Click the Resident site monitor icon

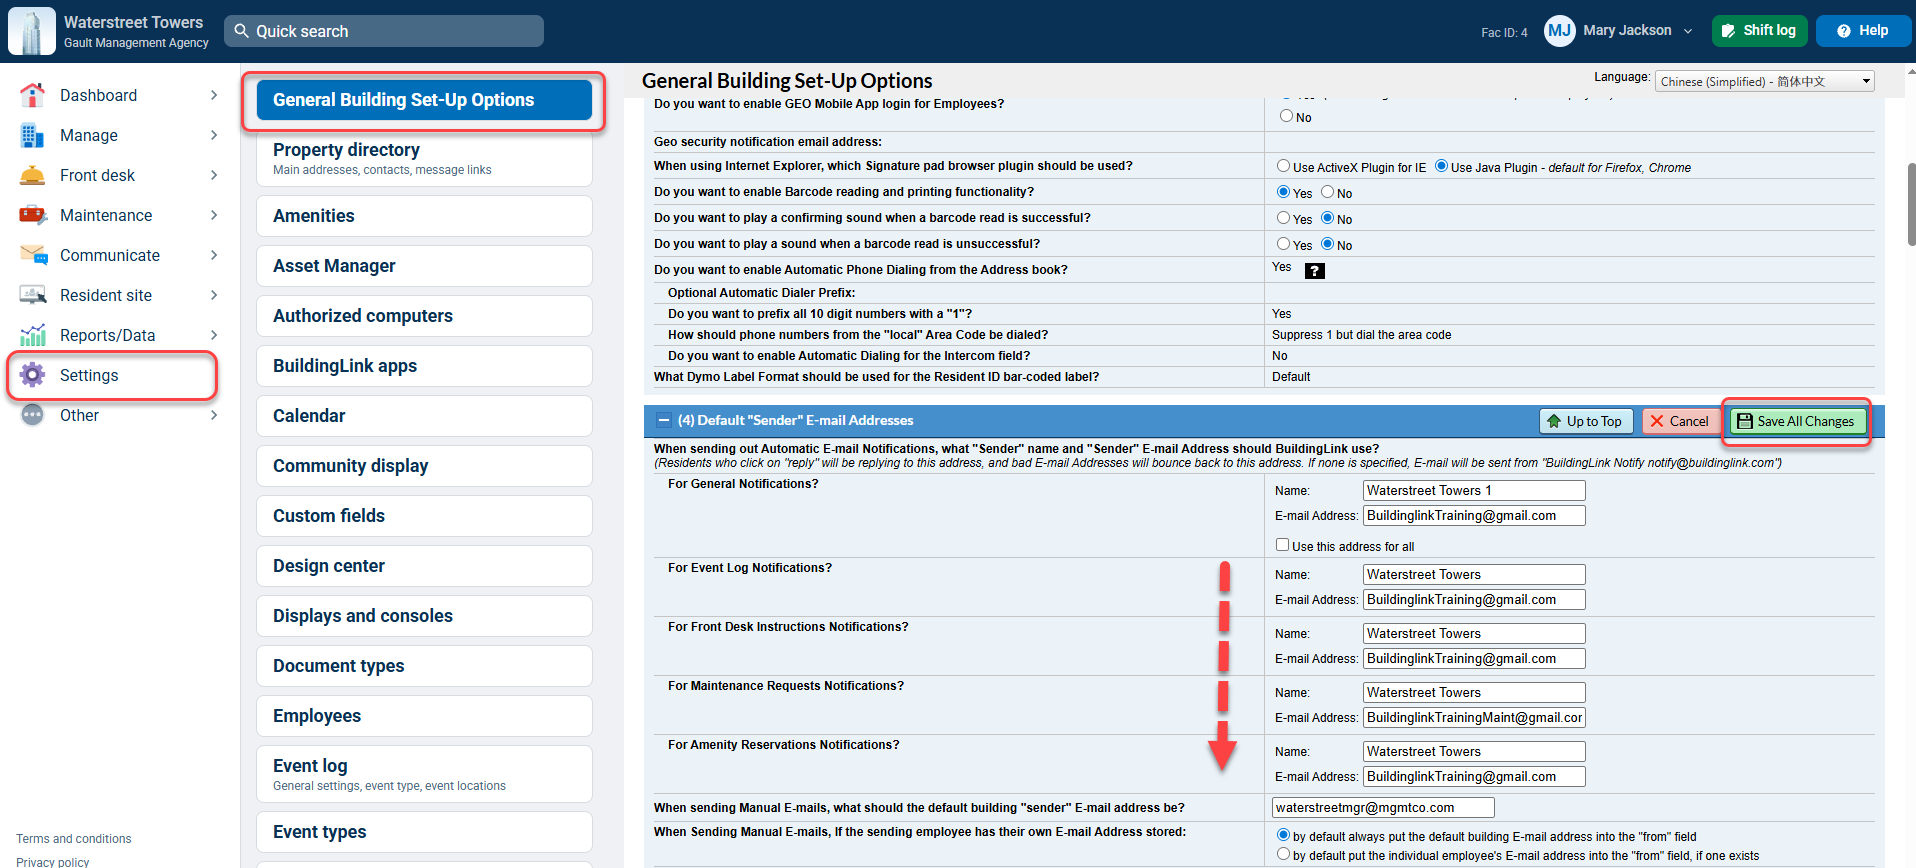pyautogui.click(x=33, y=295)
